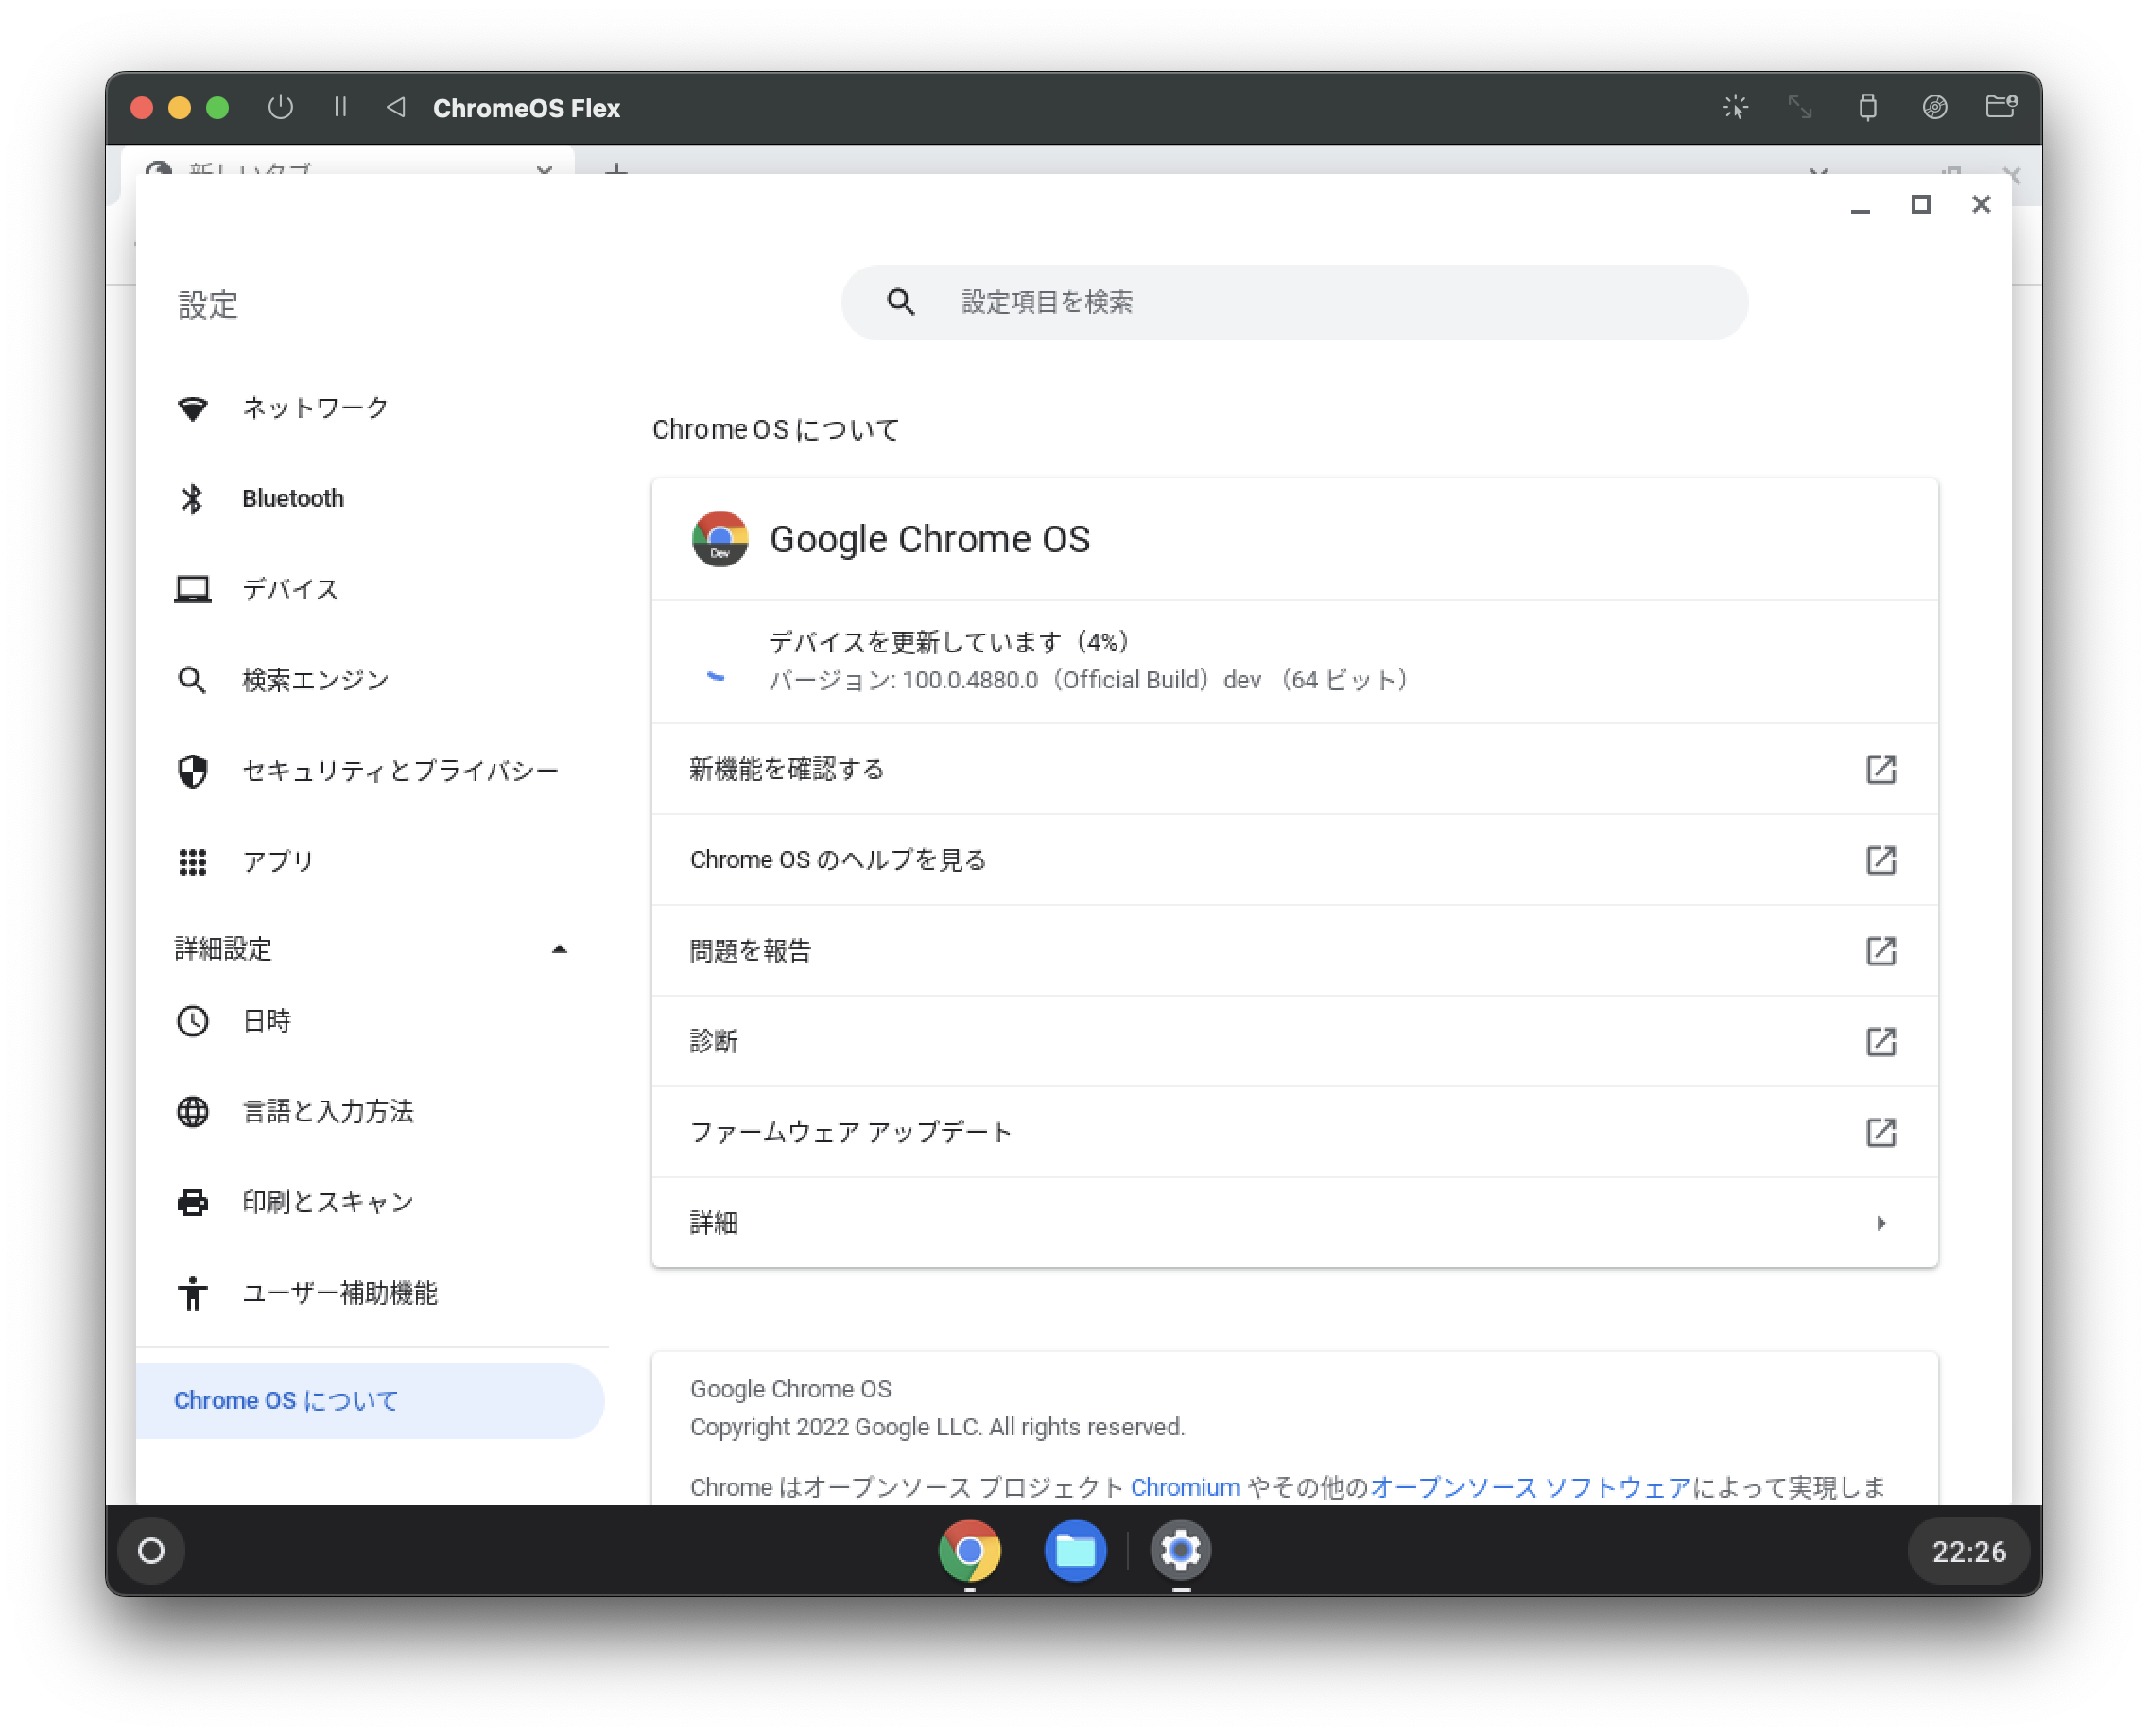
Task: Click the laptop icon beside デバイス
Action: 192,589
